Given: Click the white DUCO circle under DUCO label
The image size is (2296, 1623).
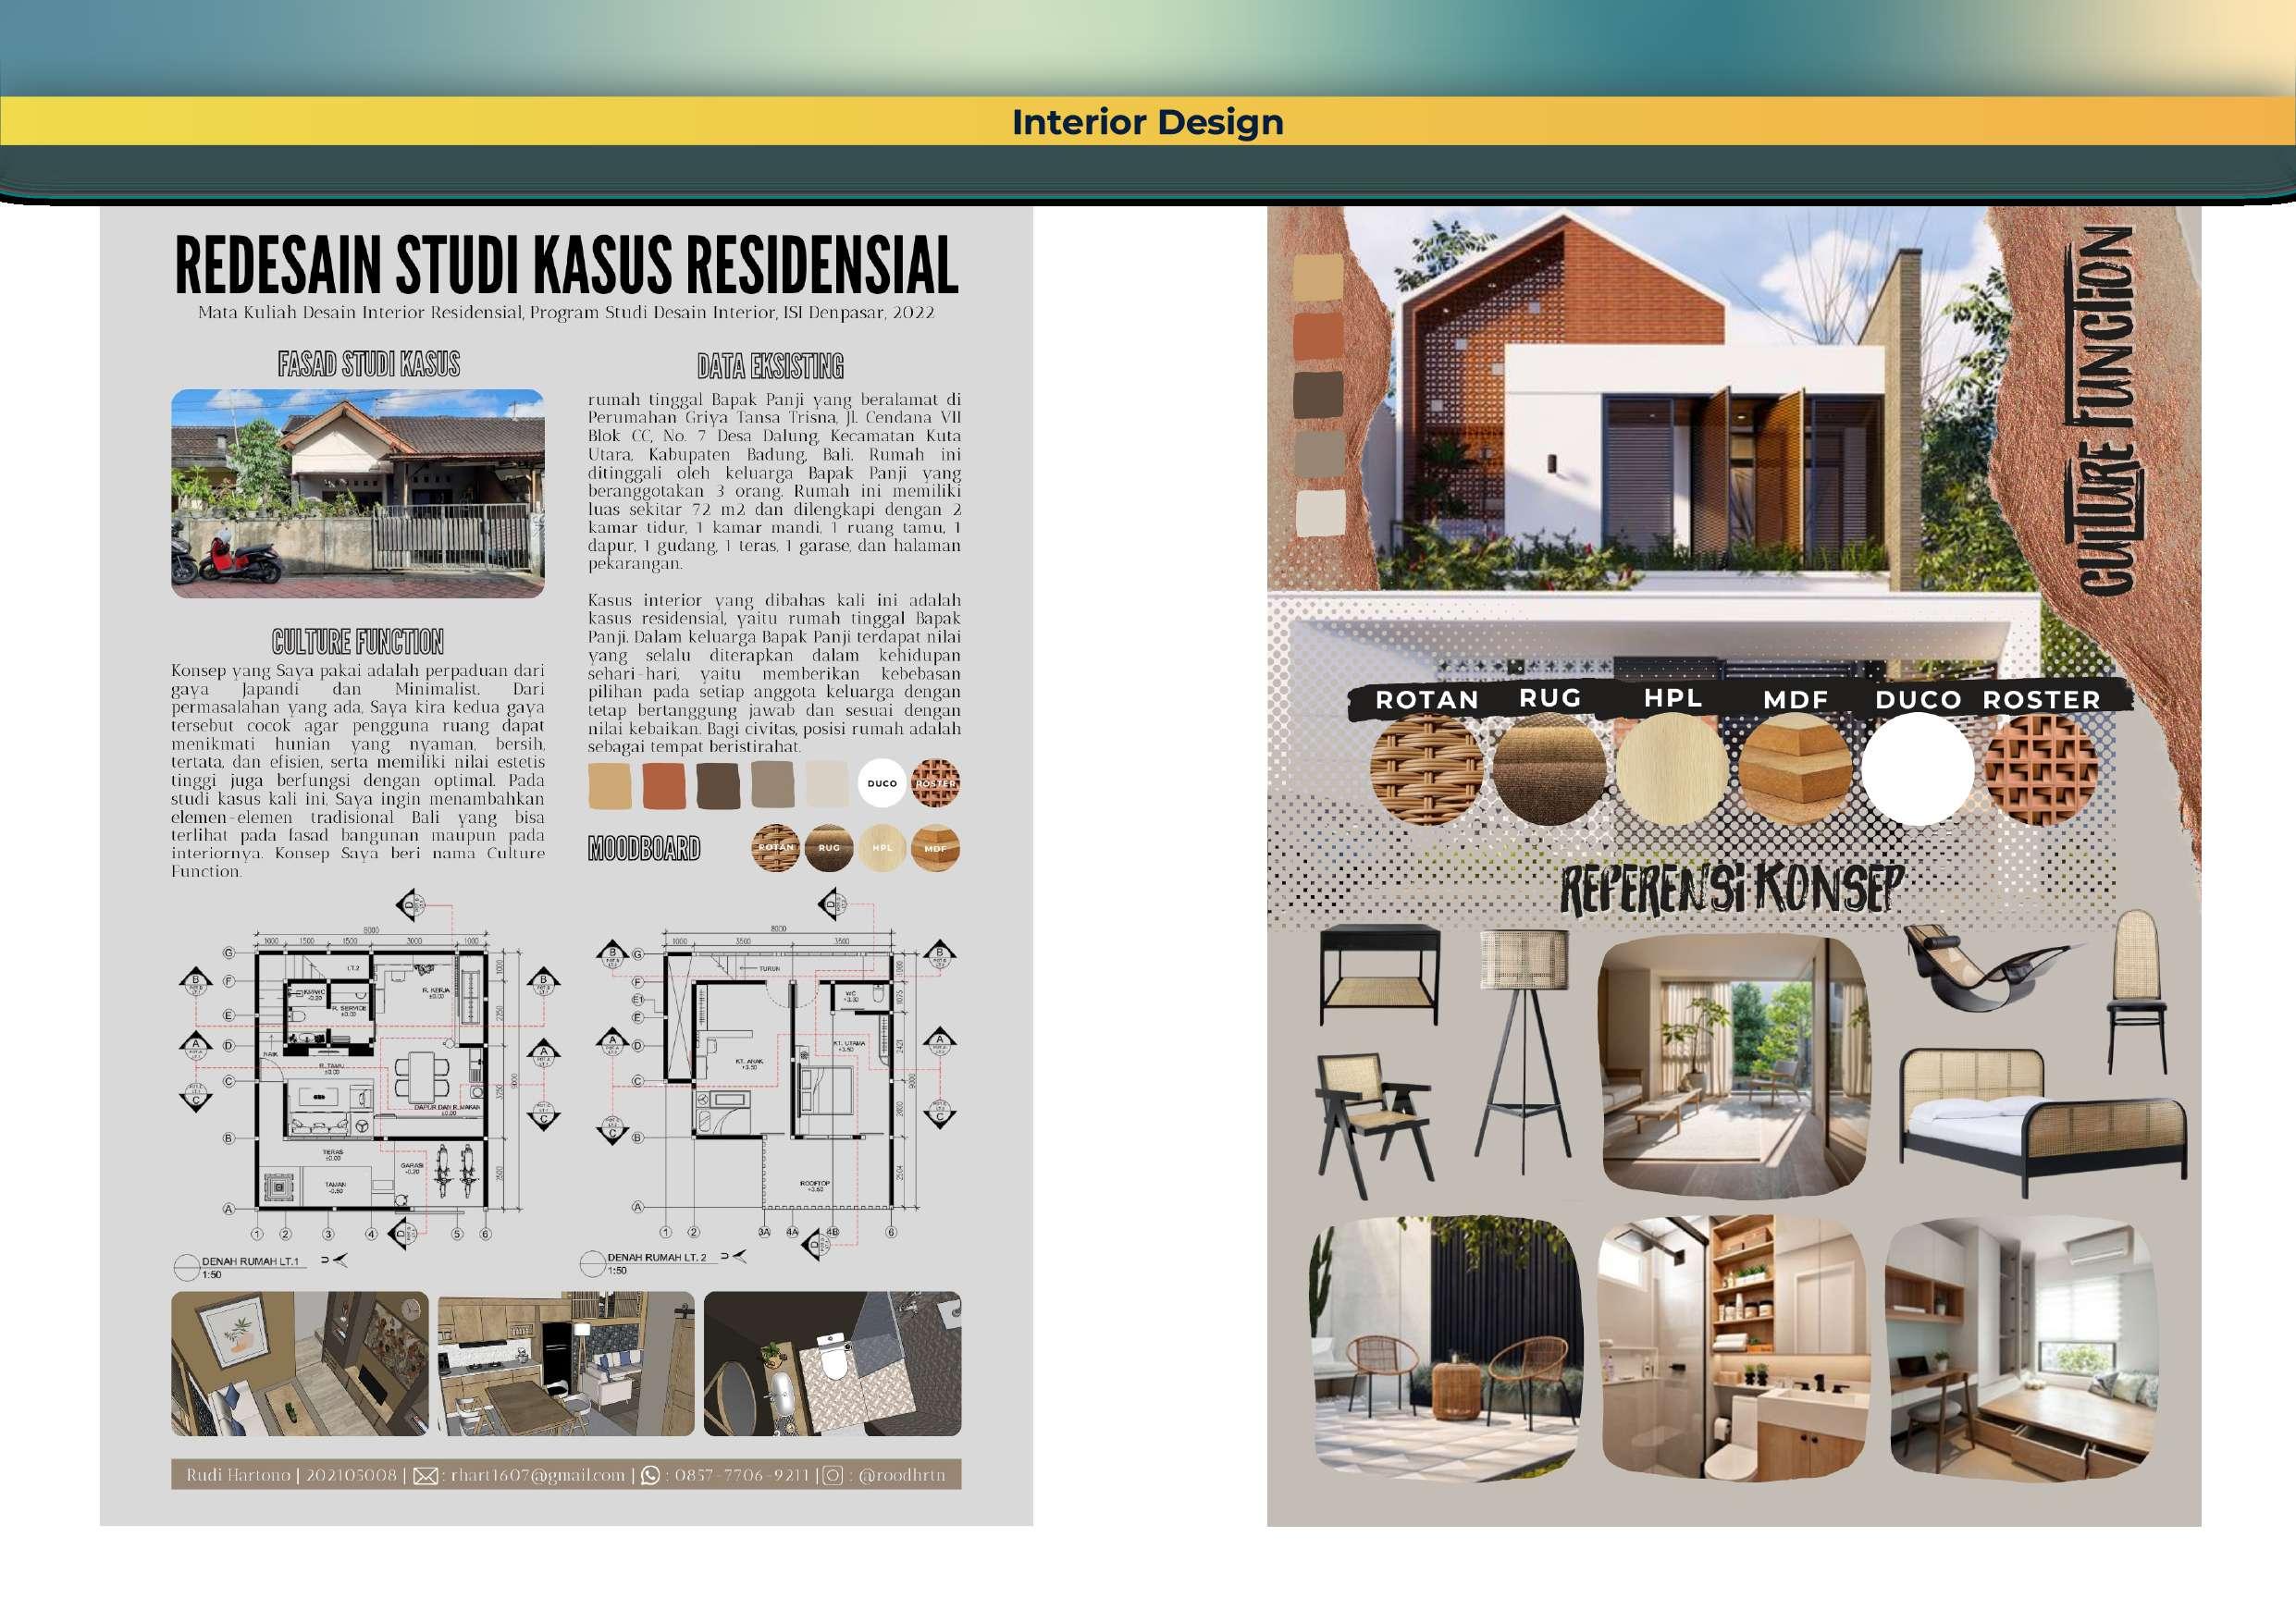Looking at the screenshot, I should click(1917, 769).
